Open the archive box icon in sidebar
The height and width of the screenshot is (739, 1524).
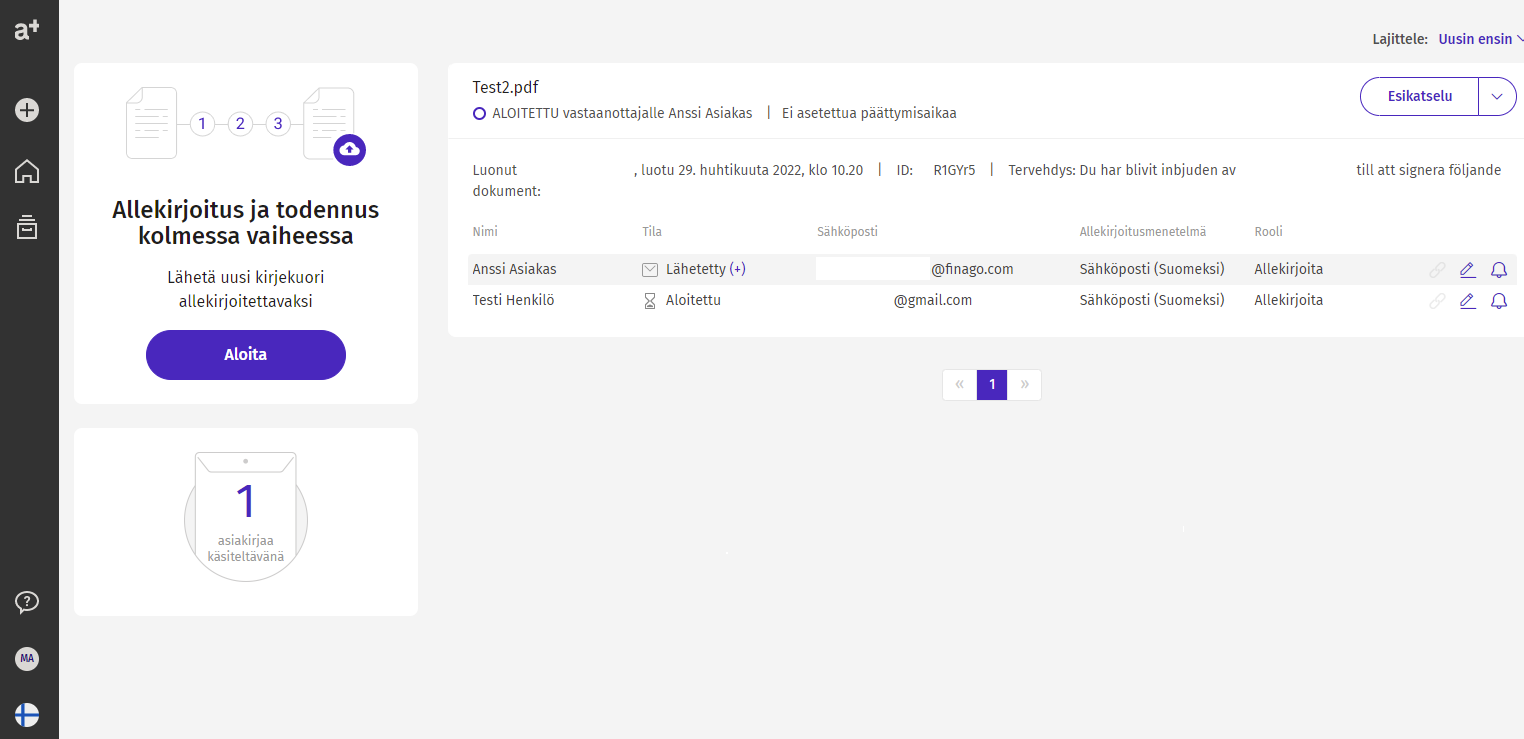(27, 227)
